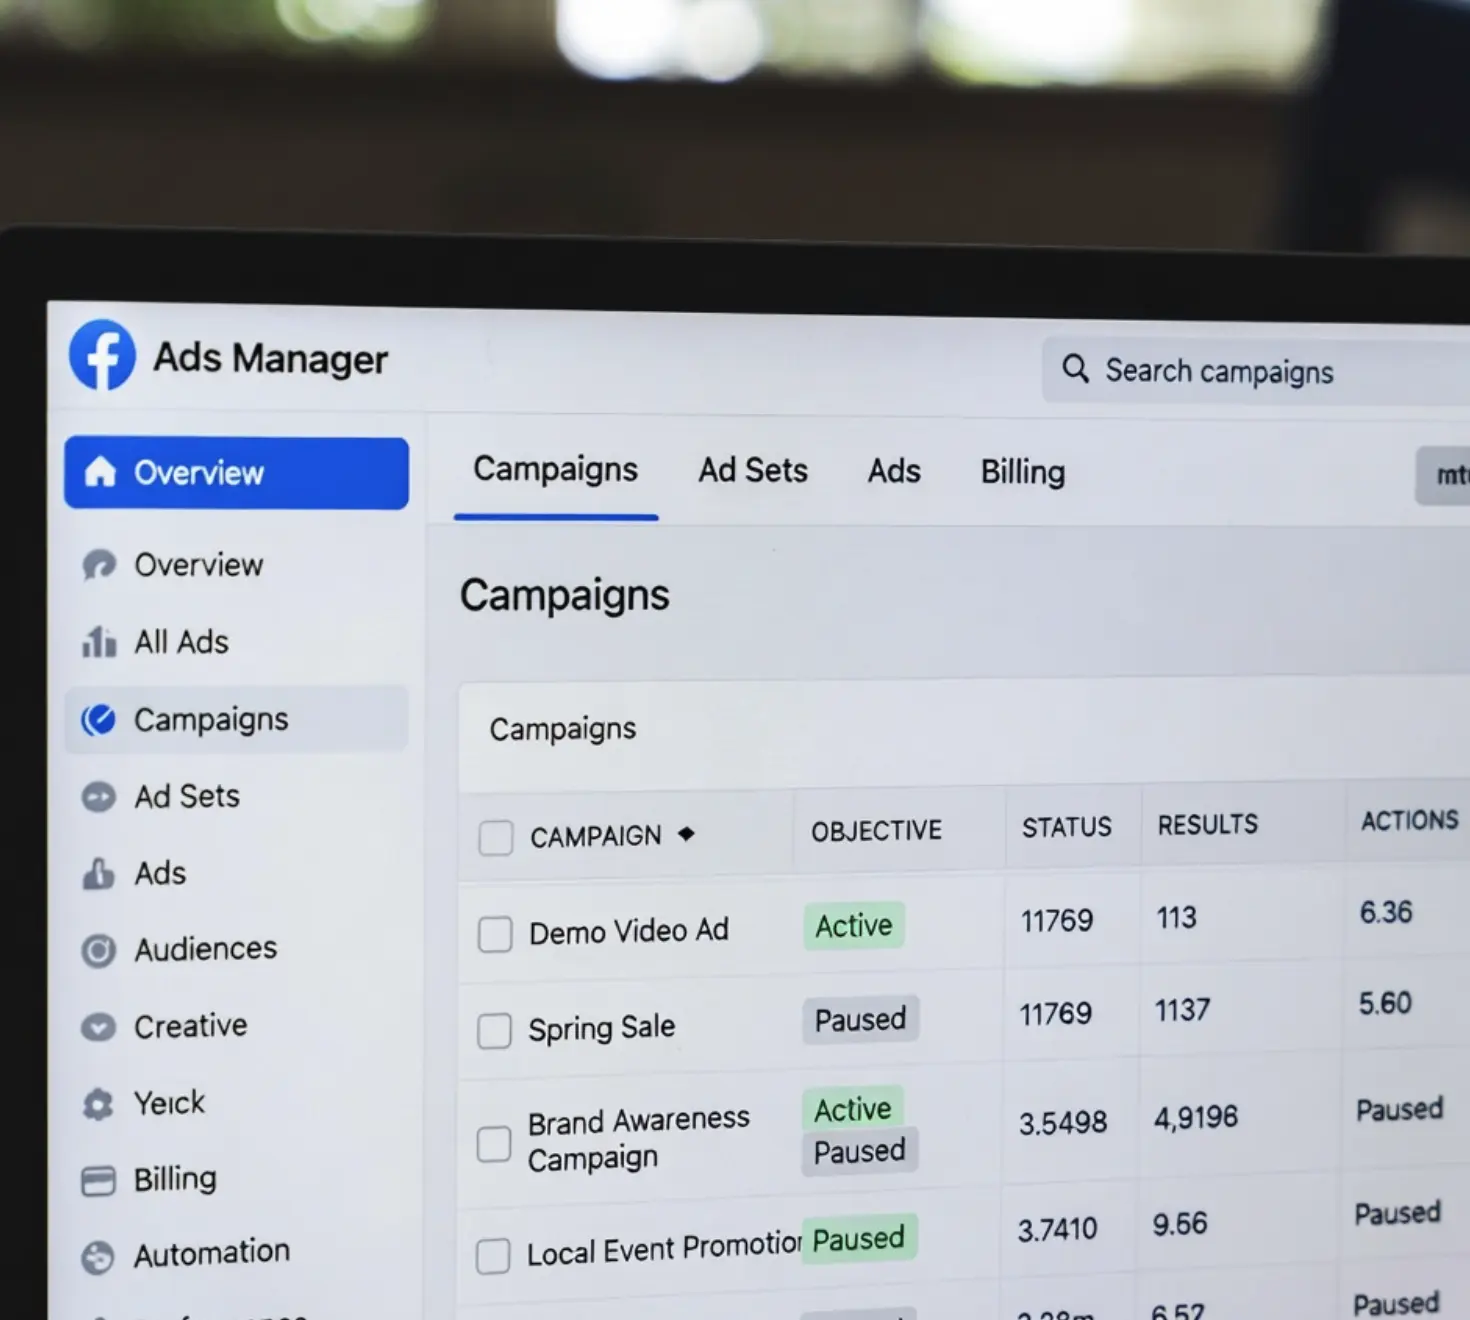Open Ad Sets in the sidebar
This screenshot has width=1470, height=1320.
[187, 796]
